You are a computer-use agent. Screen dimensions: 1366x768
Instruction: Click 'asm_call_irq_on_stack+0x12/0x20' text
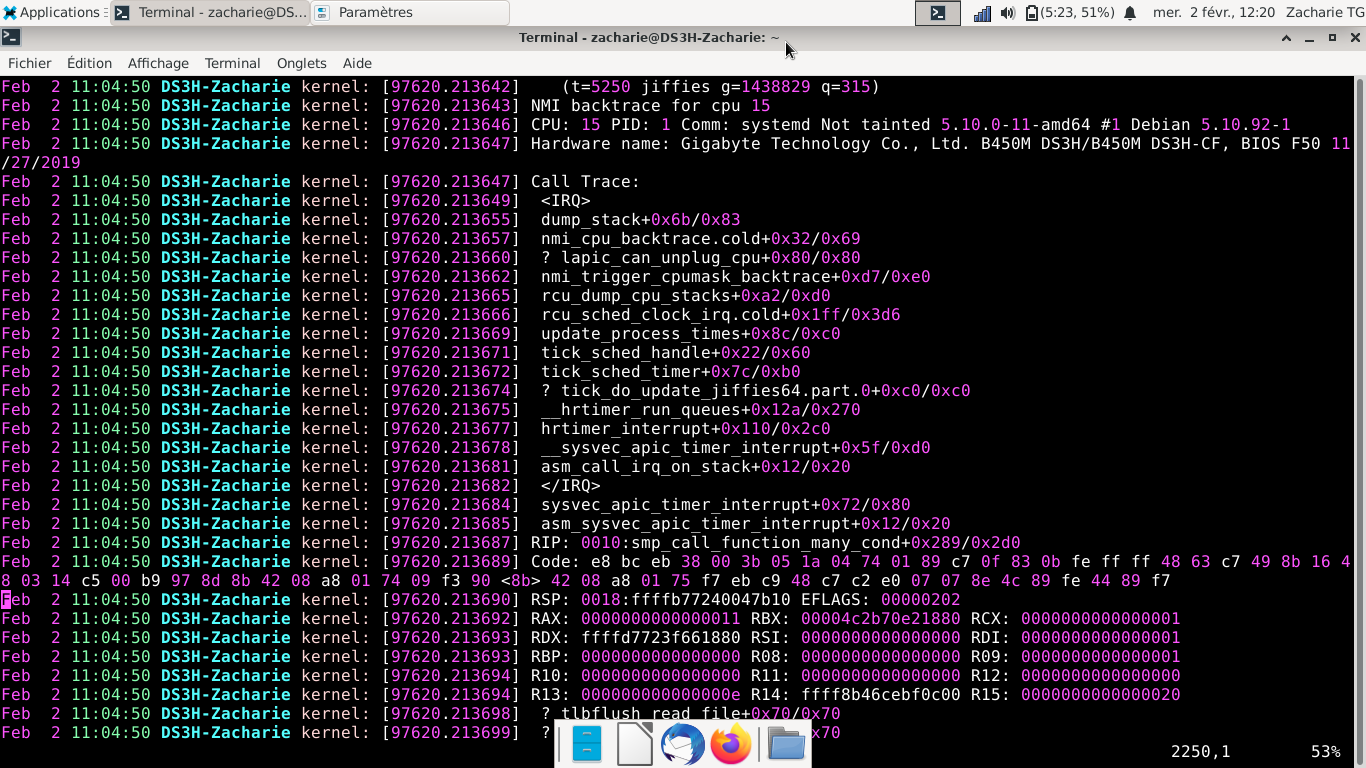[x=696, y=467]
